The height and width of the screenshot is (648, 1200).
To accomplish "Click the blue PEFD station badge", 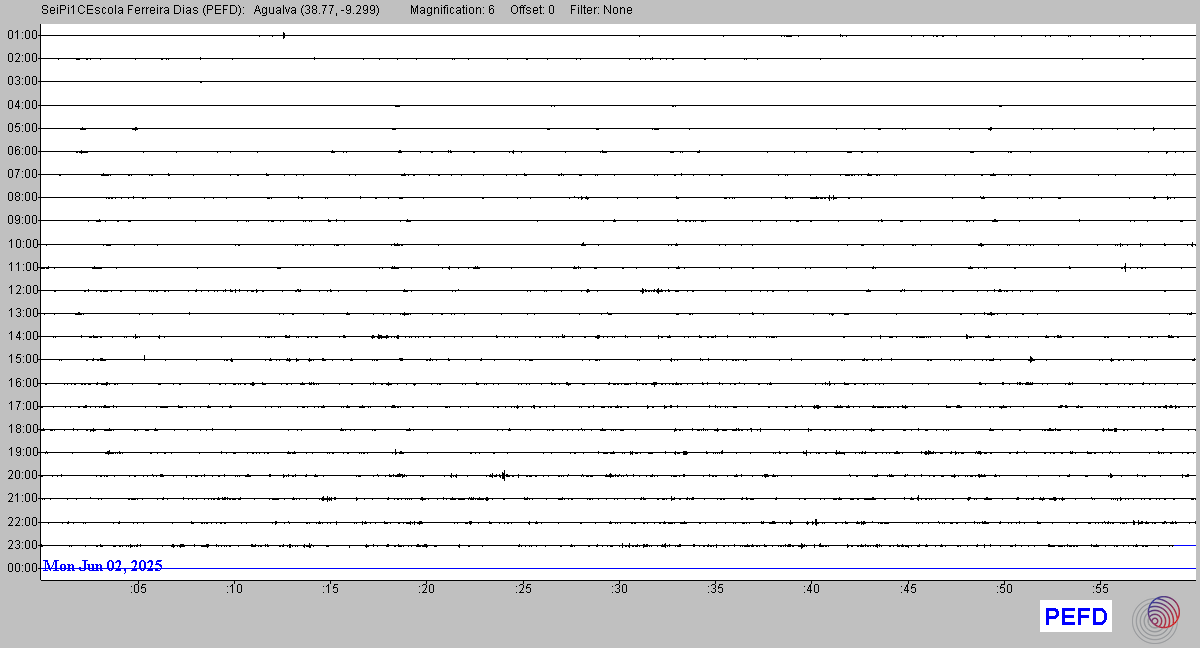I will click(1076, 617).
